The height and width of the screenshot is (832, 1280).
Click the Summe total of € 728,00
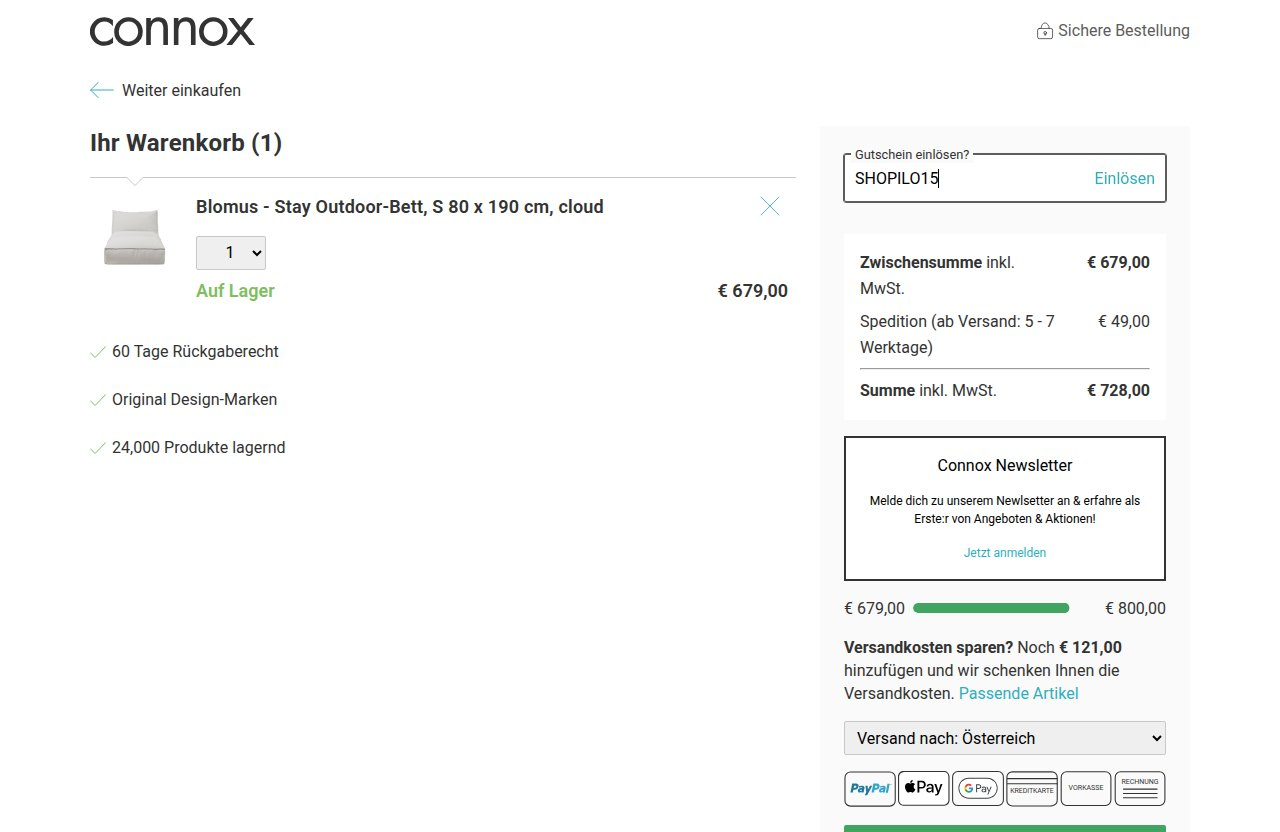click(1118, 390)
